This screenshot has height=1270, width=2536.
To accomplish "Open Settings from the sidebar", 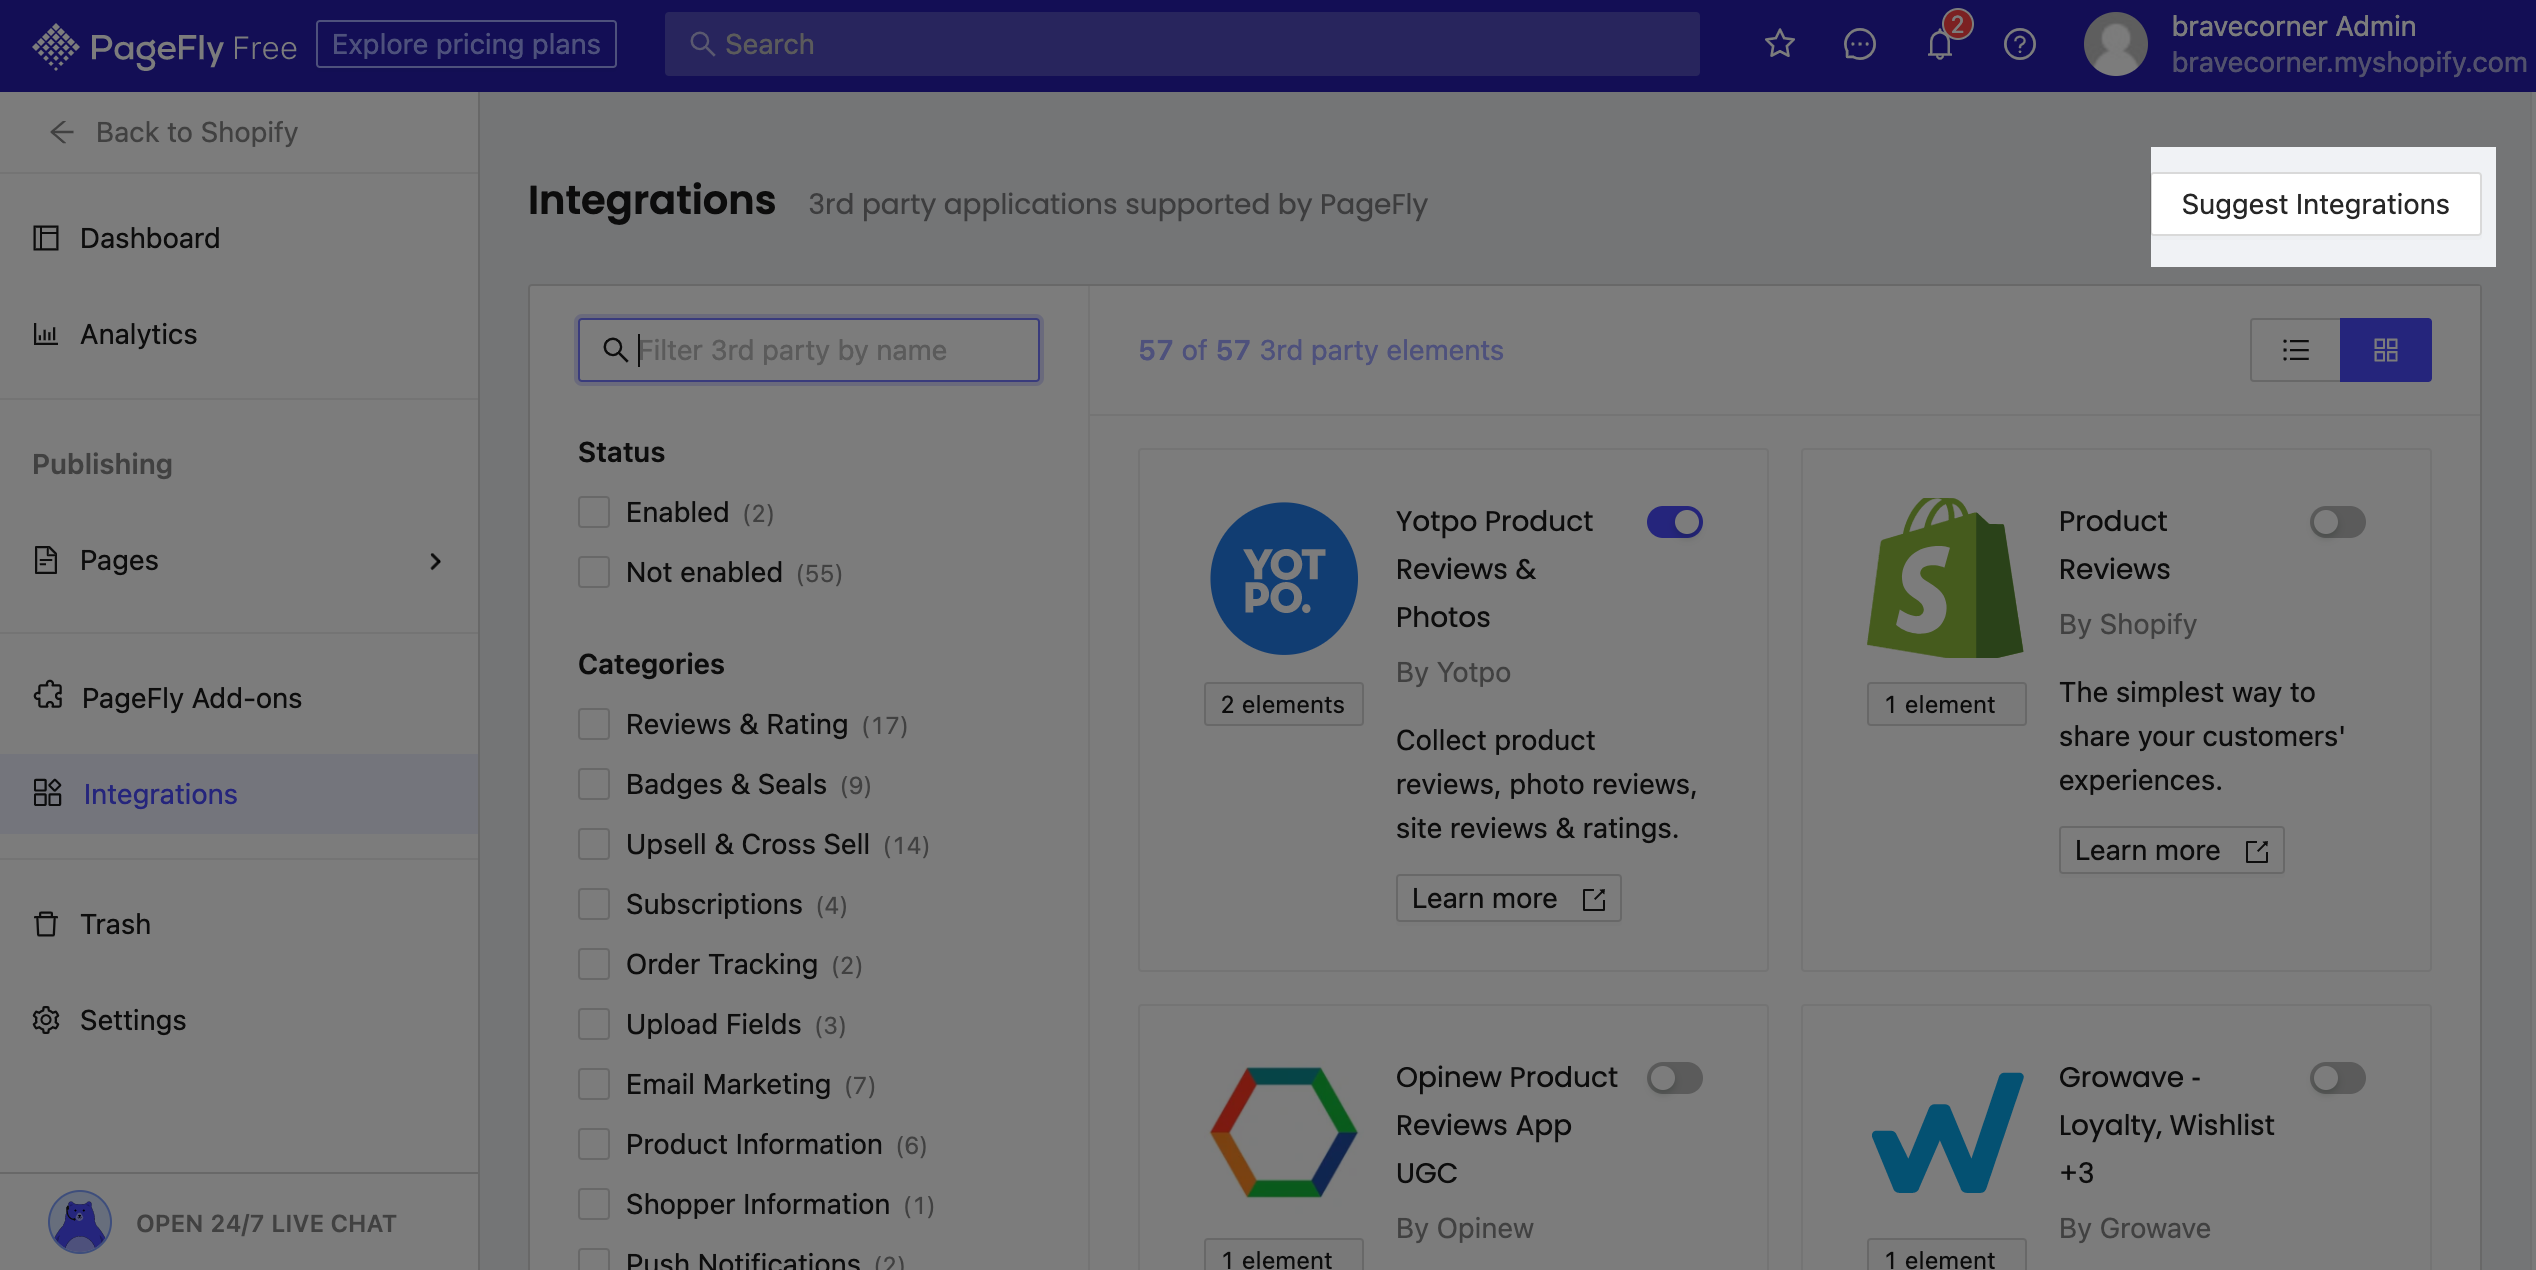I will pyautogui.click(x=239, y=1020).
